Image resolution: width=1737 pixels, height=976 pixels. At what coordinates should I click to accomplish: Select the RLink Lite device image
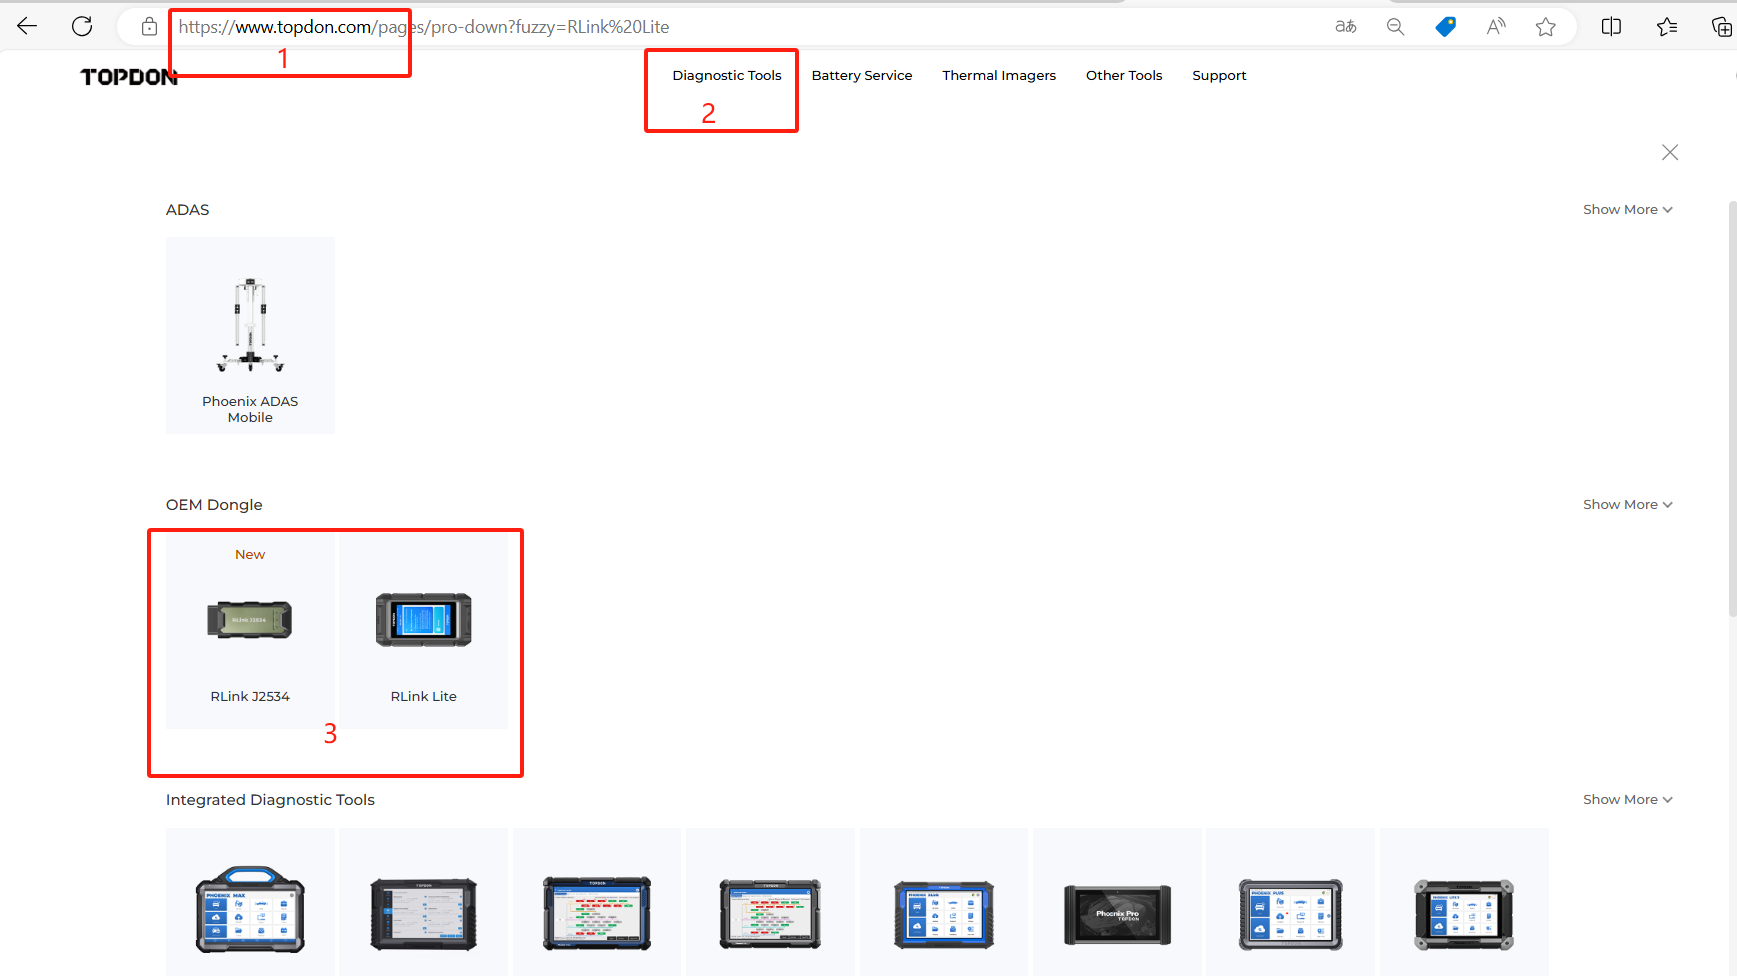click(424, 620)
